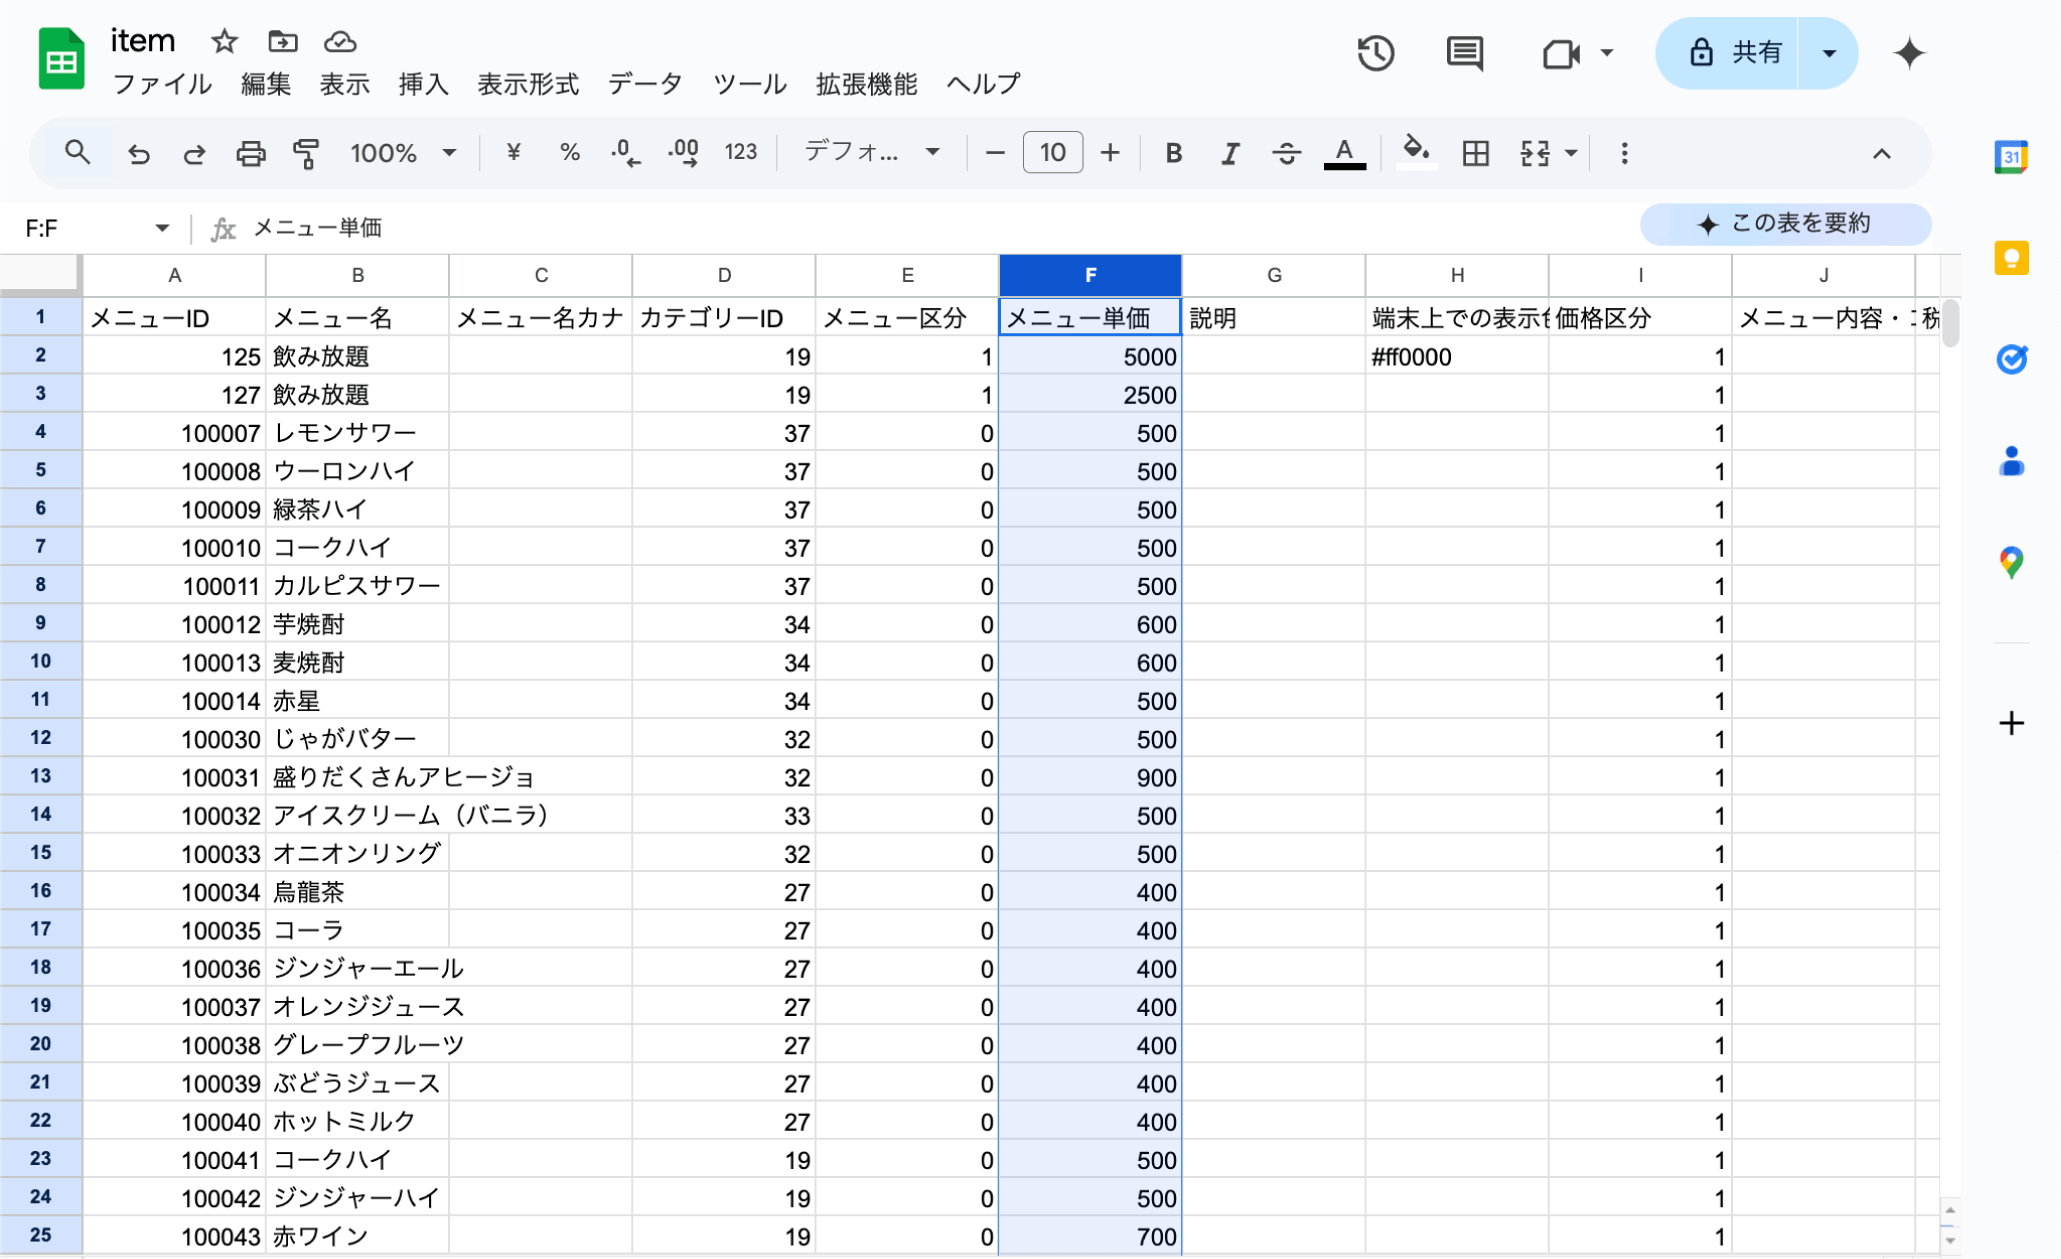Open Google Maps side panel icon

(2011, 562)
